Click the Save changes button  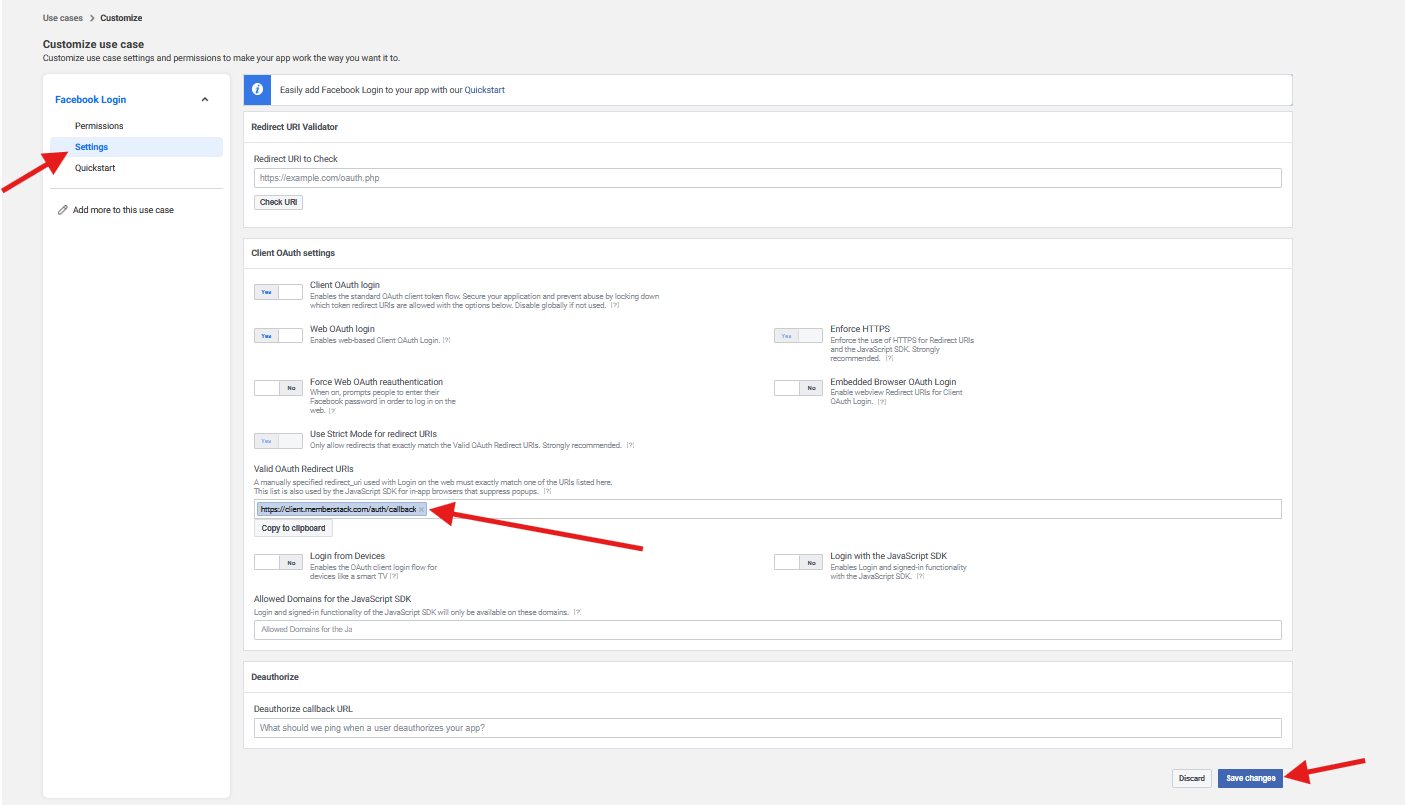tap(1250, 778)
